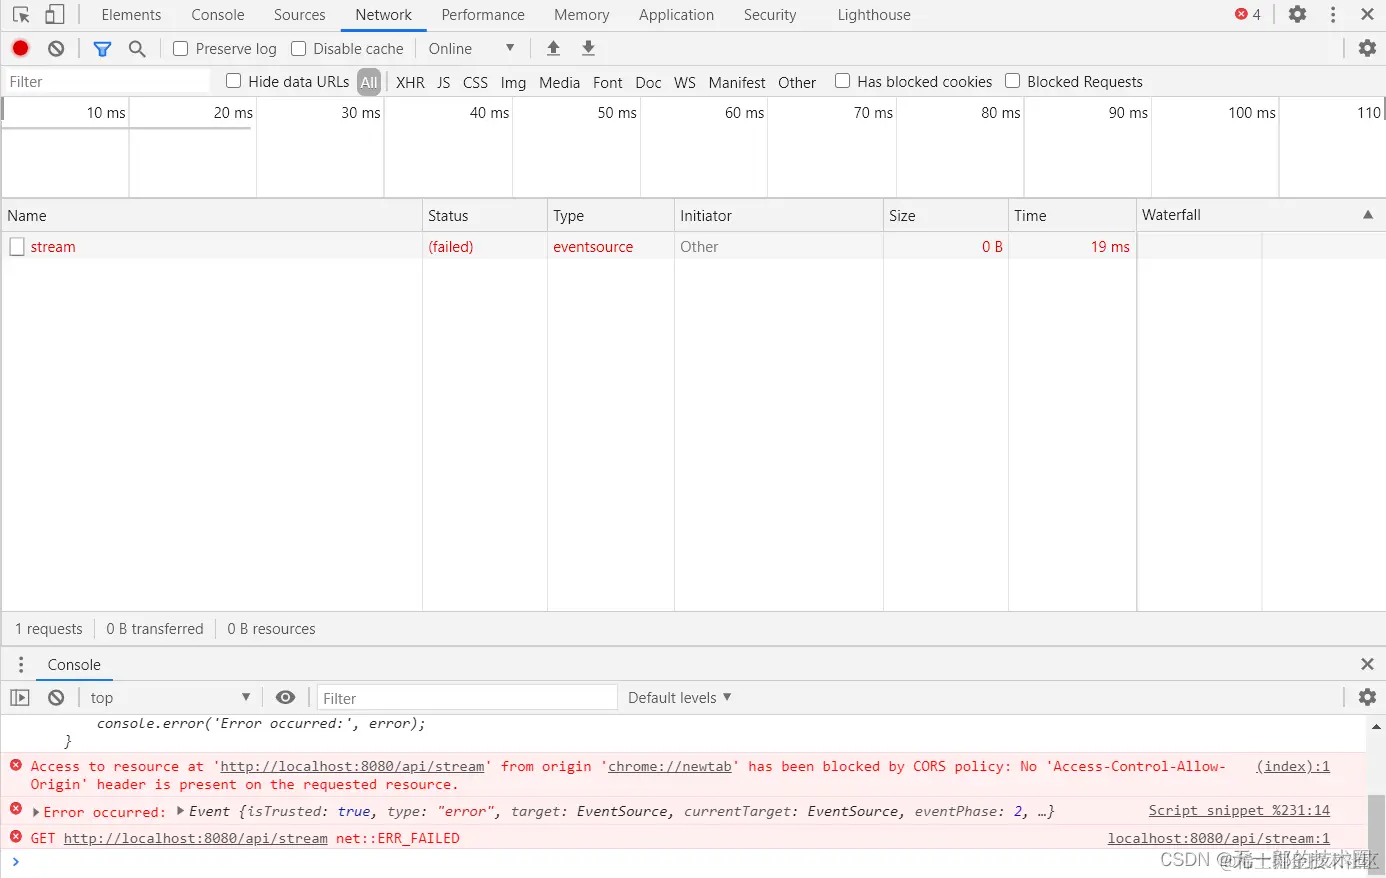Select the stream request name
The image size is (1386, 878).
point(53,247)
